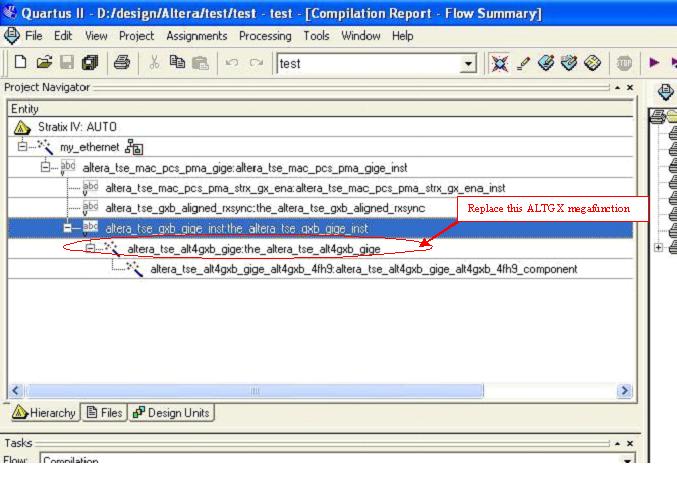Image resolution: width=677 pixels, height=499 pixels.
Task: Click the Entity column header
Action: [320, 109]
